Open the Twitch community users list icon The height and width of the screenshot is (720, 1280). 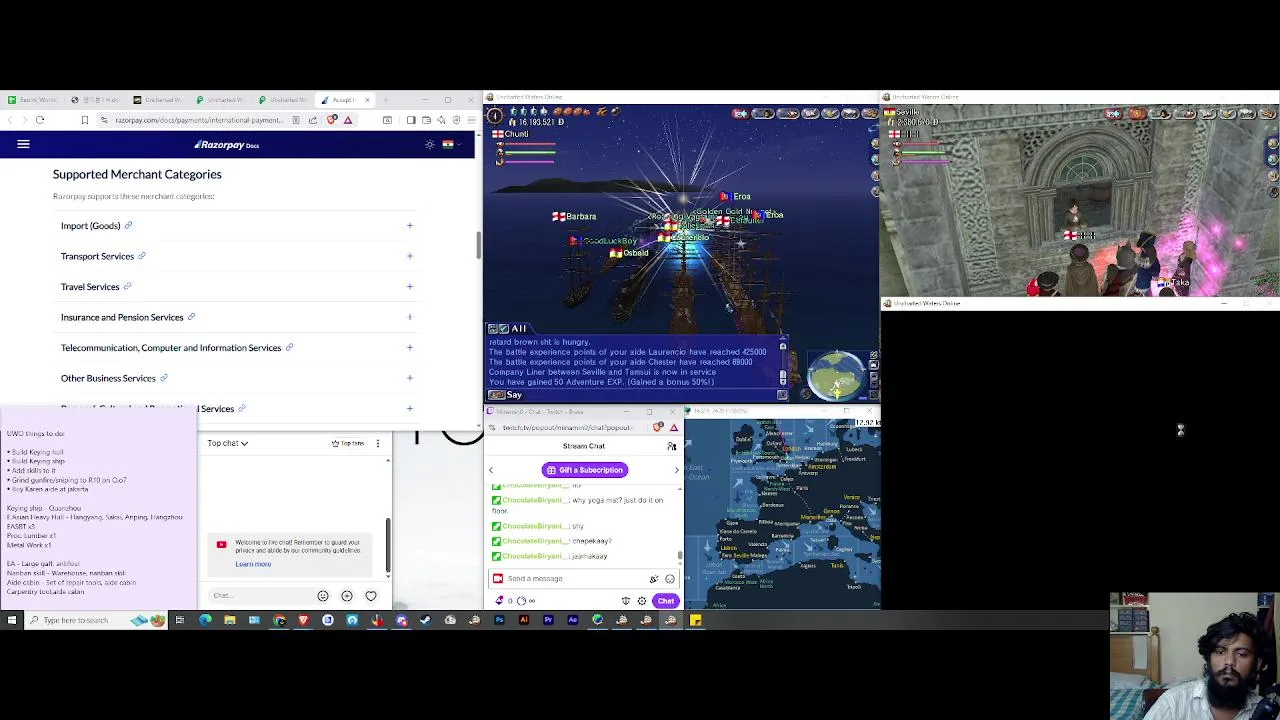coord(672,446)
